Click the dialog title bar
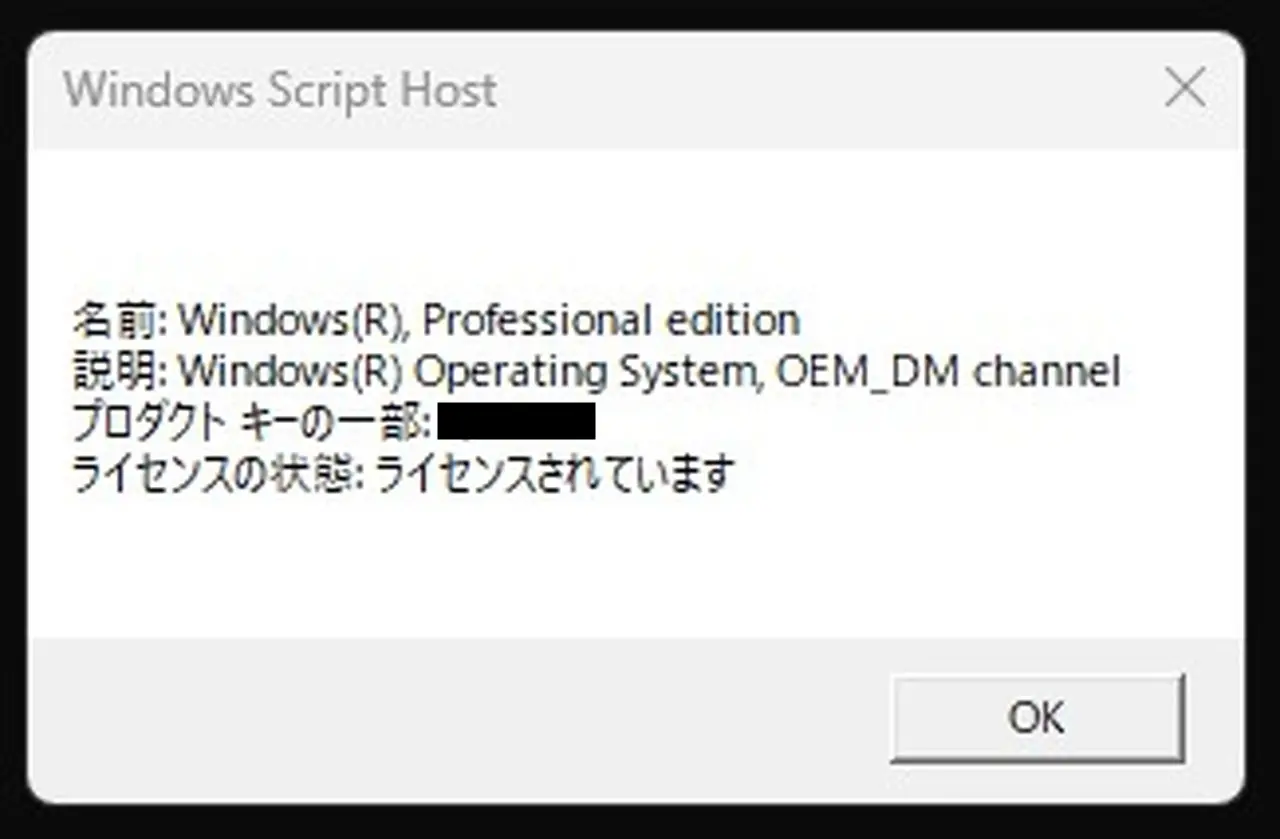Viewport: 1280px width, 839px height. (x=640, y=90)
